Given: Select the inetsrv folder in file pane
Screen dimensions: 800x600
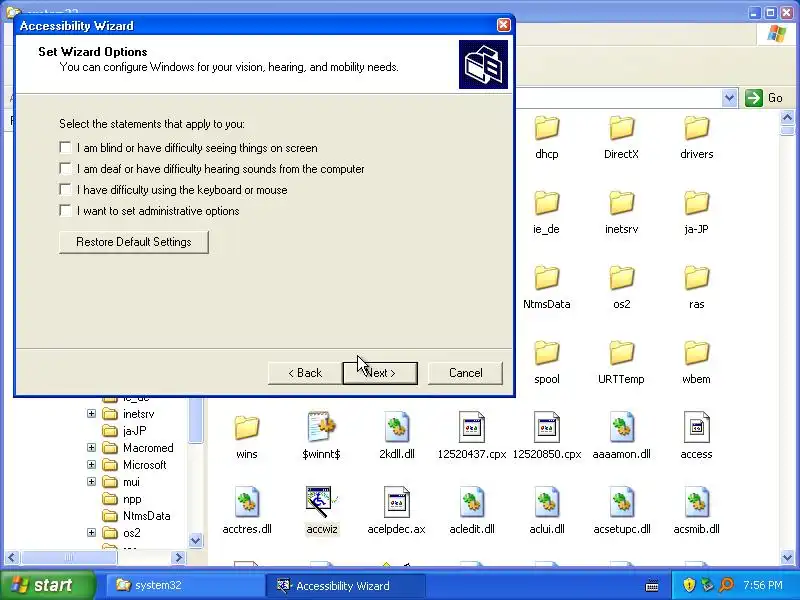Looking at the screenshot, I should (621, 203).
